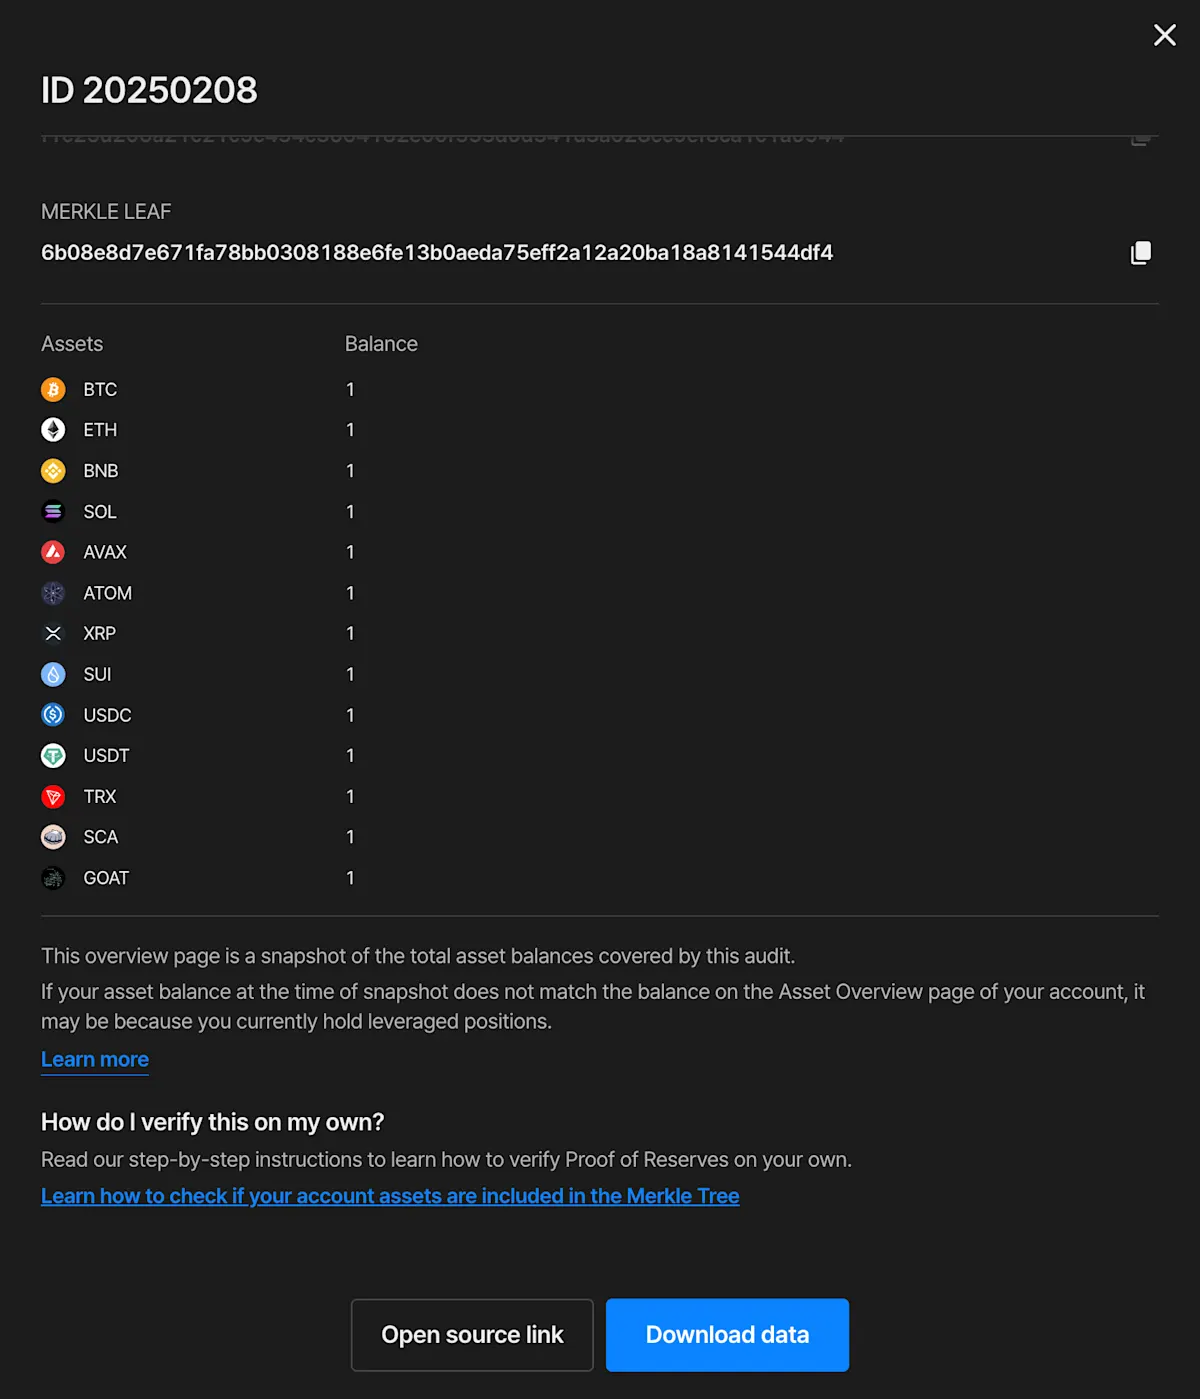Click the GOAT balance value
The image size is (1200, 1399).
(350, 878)
